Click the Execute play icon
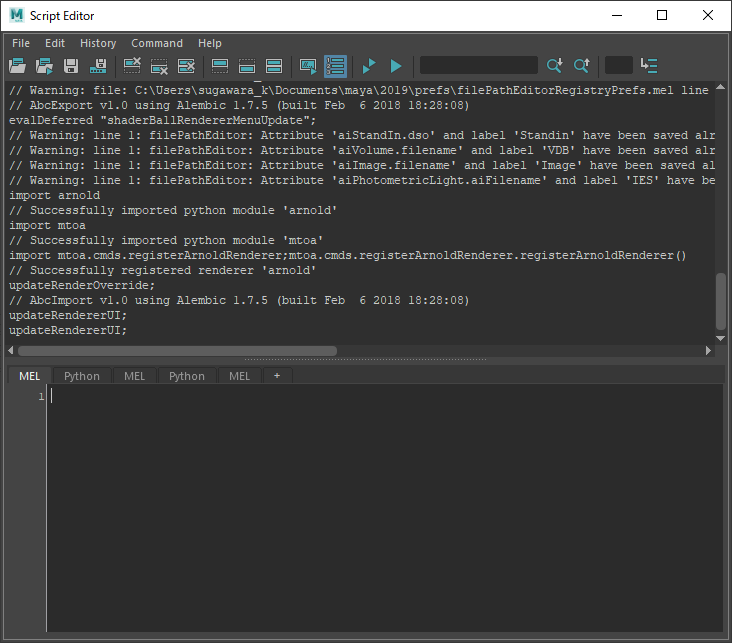The image size is (732, 643). [x=396, y=66]
